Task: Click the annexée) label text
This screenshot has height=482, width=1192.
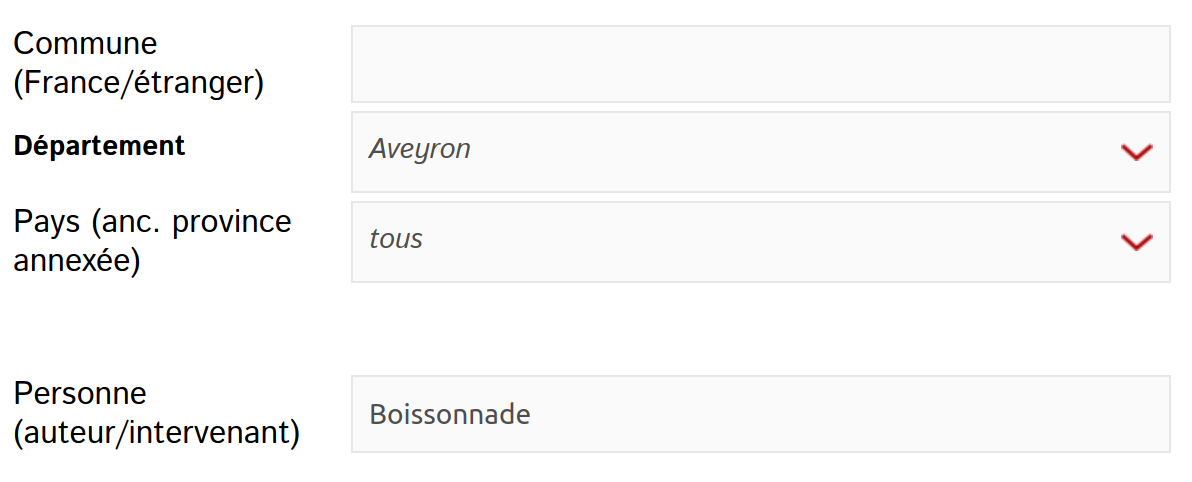Action: coord(77,262)
